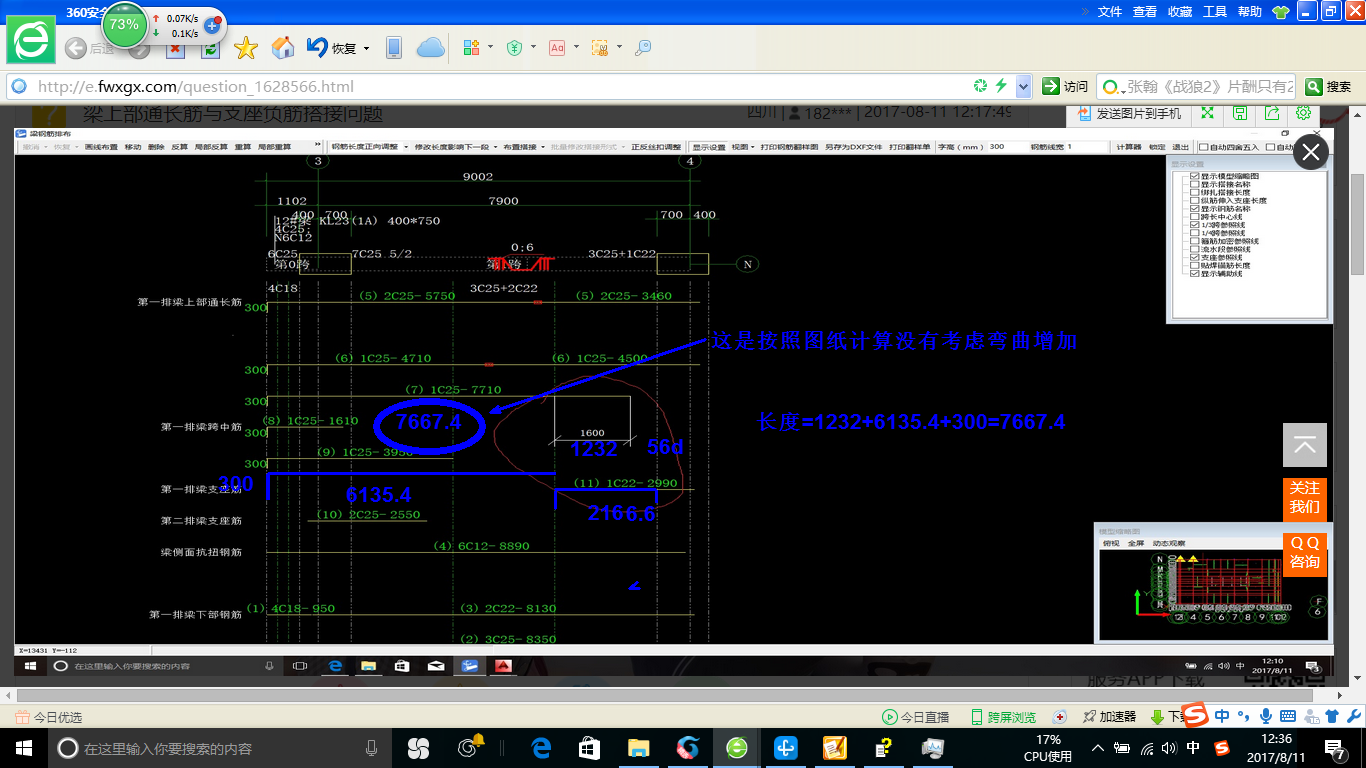Click the cloud sync icon

coord(430,47)
